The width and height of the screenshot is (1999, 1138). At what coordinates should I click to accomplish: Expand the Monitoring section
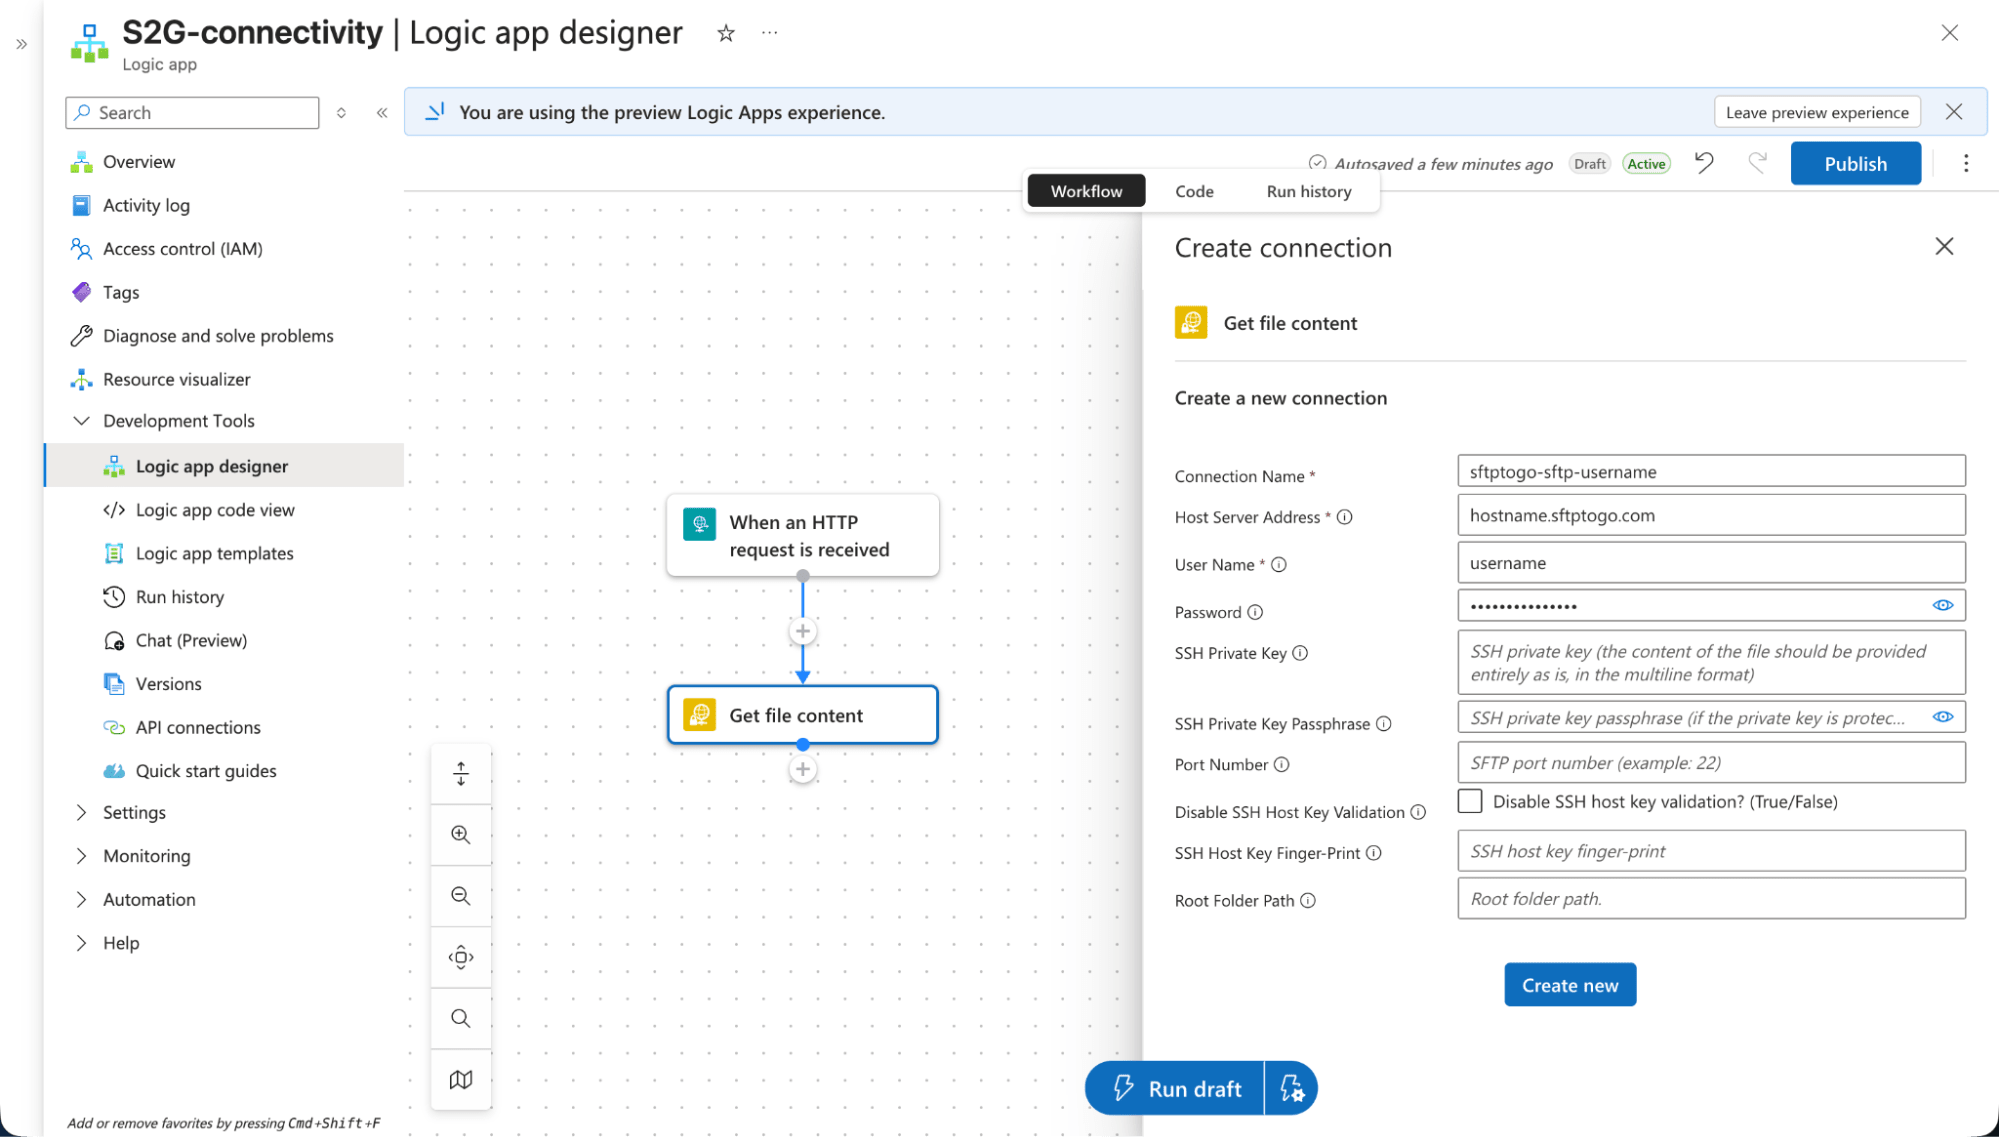pos(81,856)
